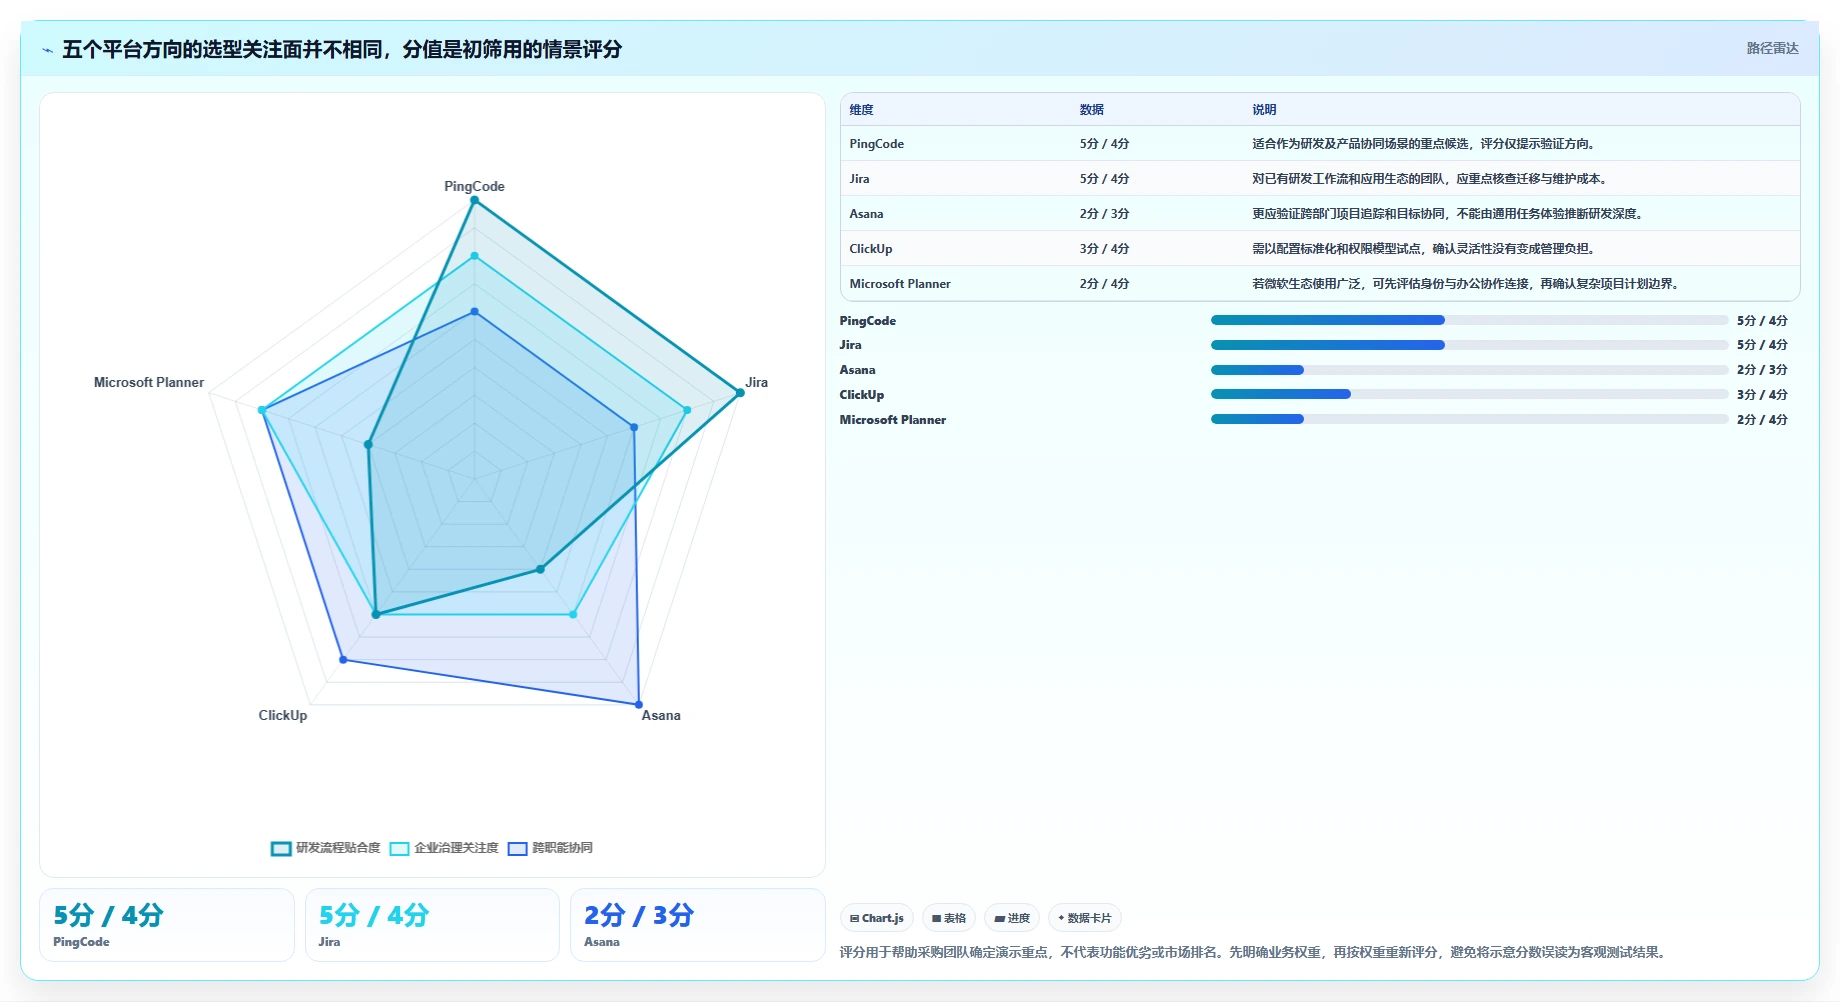
Task: Click the PingCode axis label on the radar chart
Action: pyautogui.click(x=474, y=186)
